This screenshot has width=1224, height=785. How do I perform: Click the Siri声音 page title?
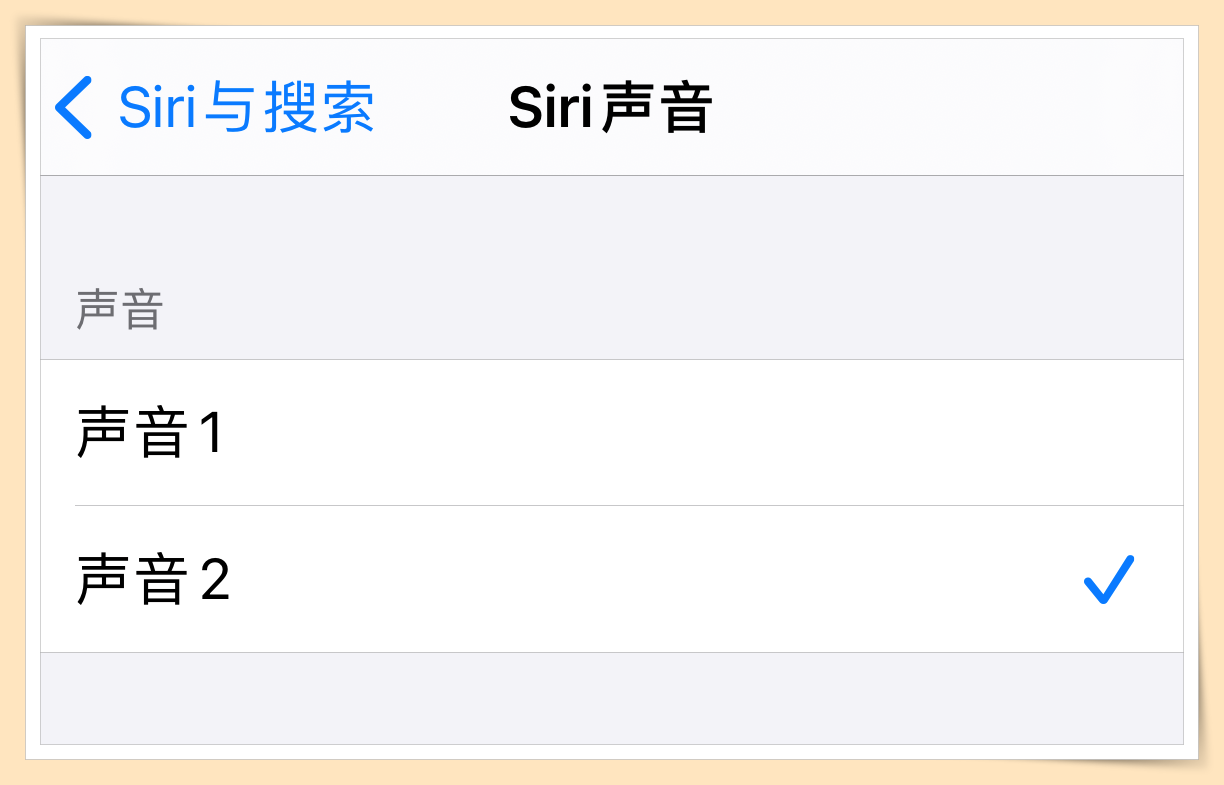610,107
